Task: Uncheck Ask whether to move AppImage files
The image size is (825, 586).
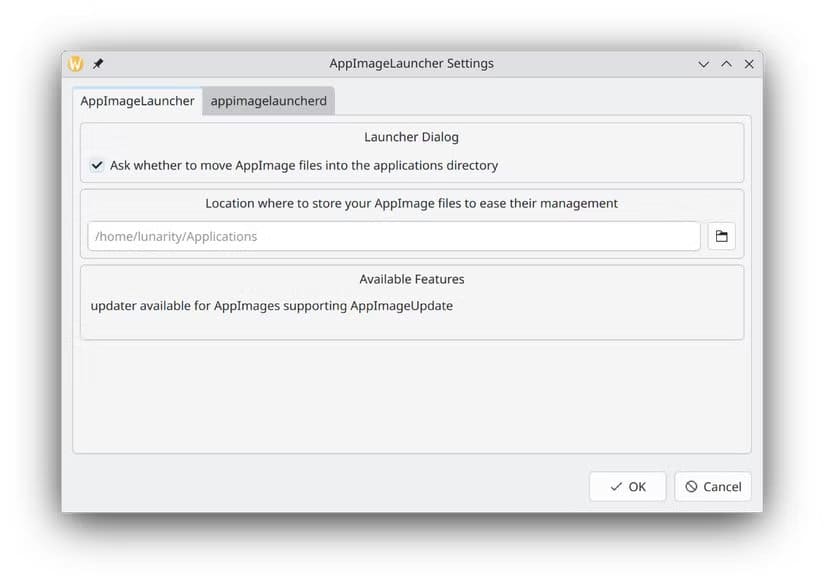Action: tap(97, 165)
